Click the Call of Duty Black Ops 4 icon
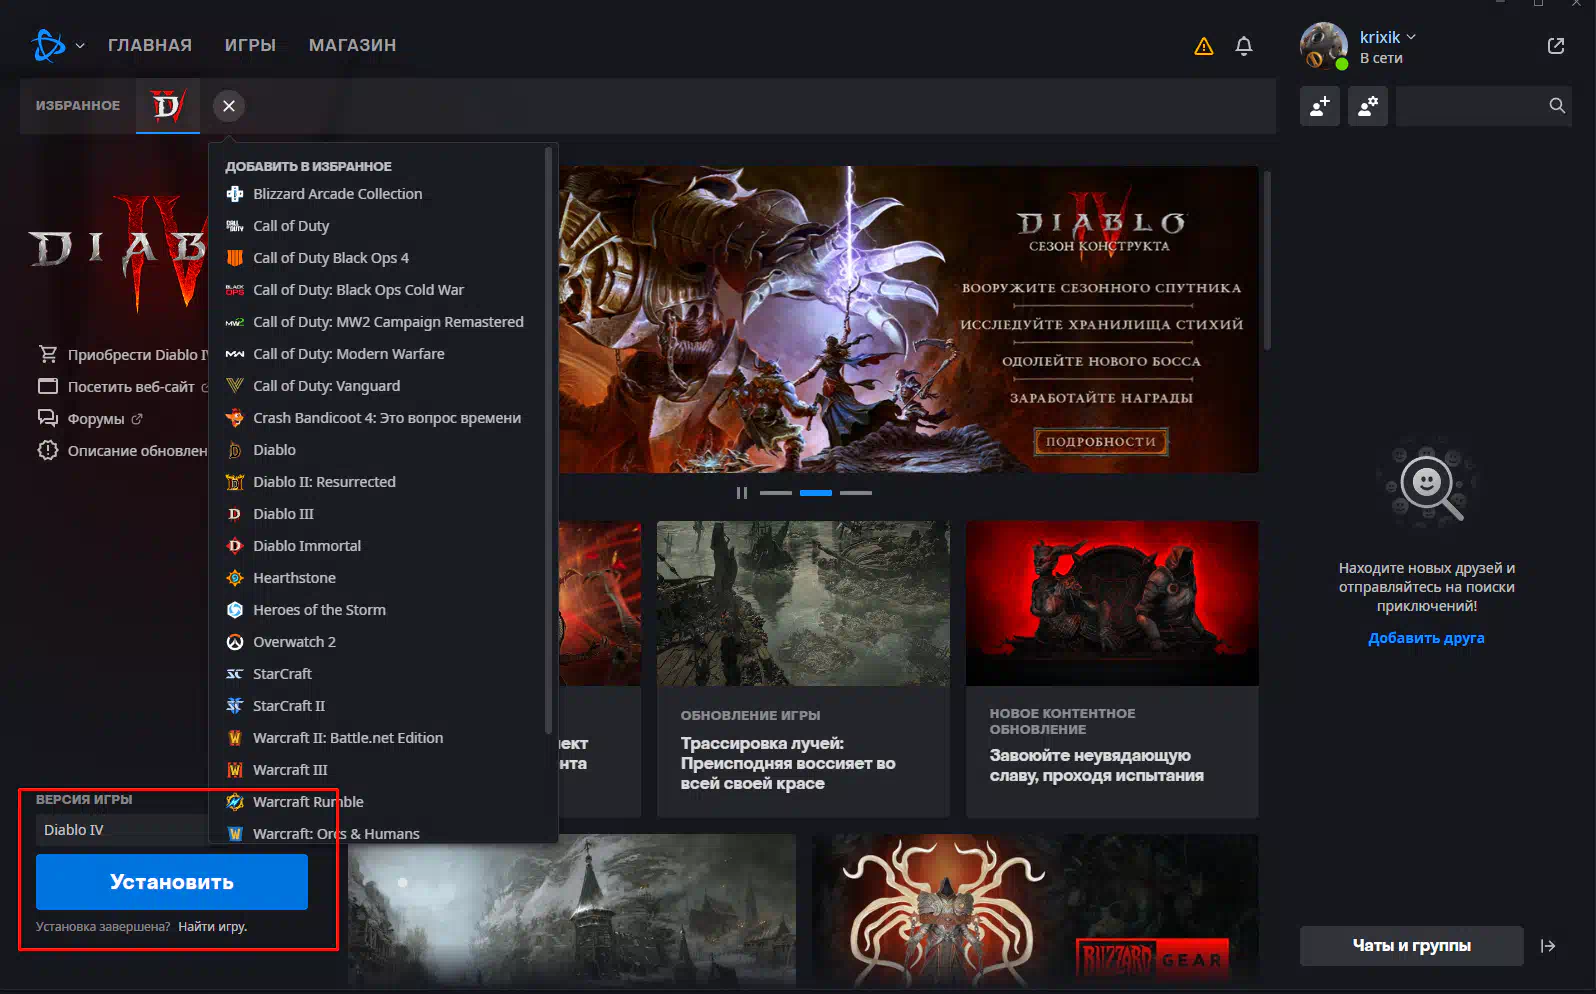 [x=235, y=258]
